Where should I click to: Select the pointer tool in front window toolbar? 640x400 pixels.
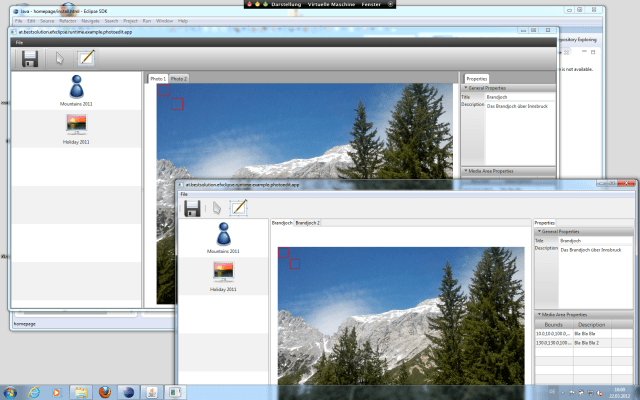[x=217, y=208]
